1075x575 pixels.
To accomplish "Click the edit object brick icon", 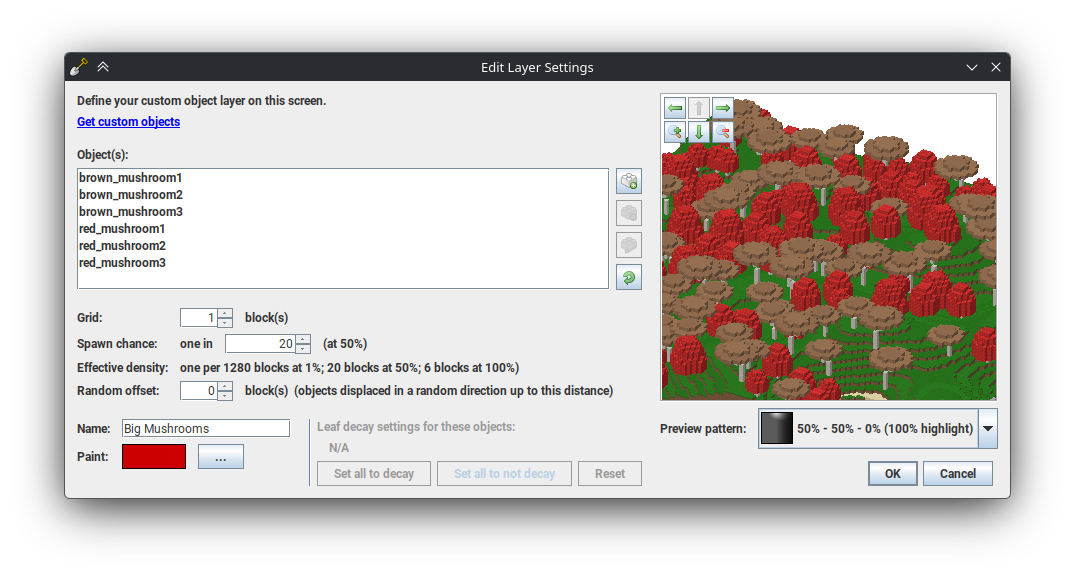I will point(629,245).
